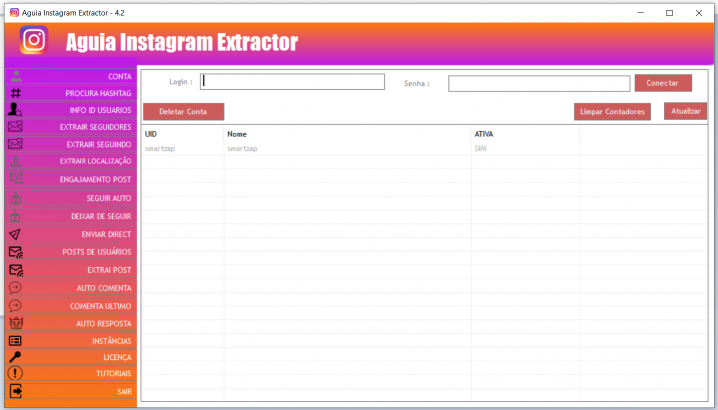This screenshot has height=410, width=718.
Task: Focus the Login input field
Action: coord(292,82)
